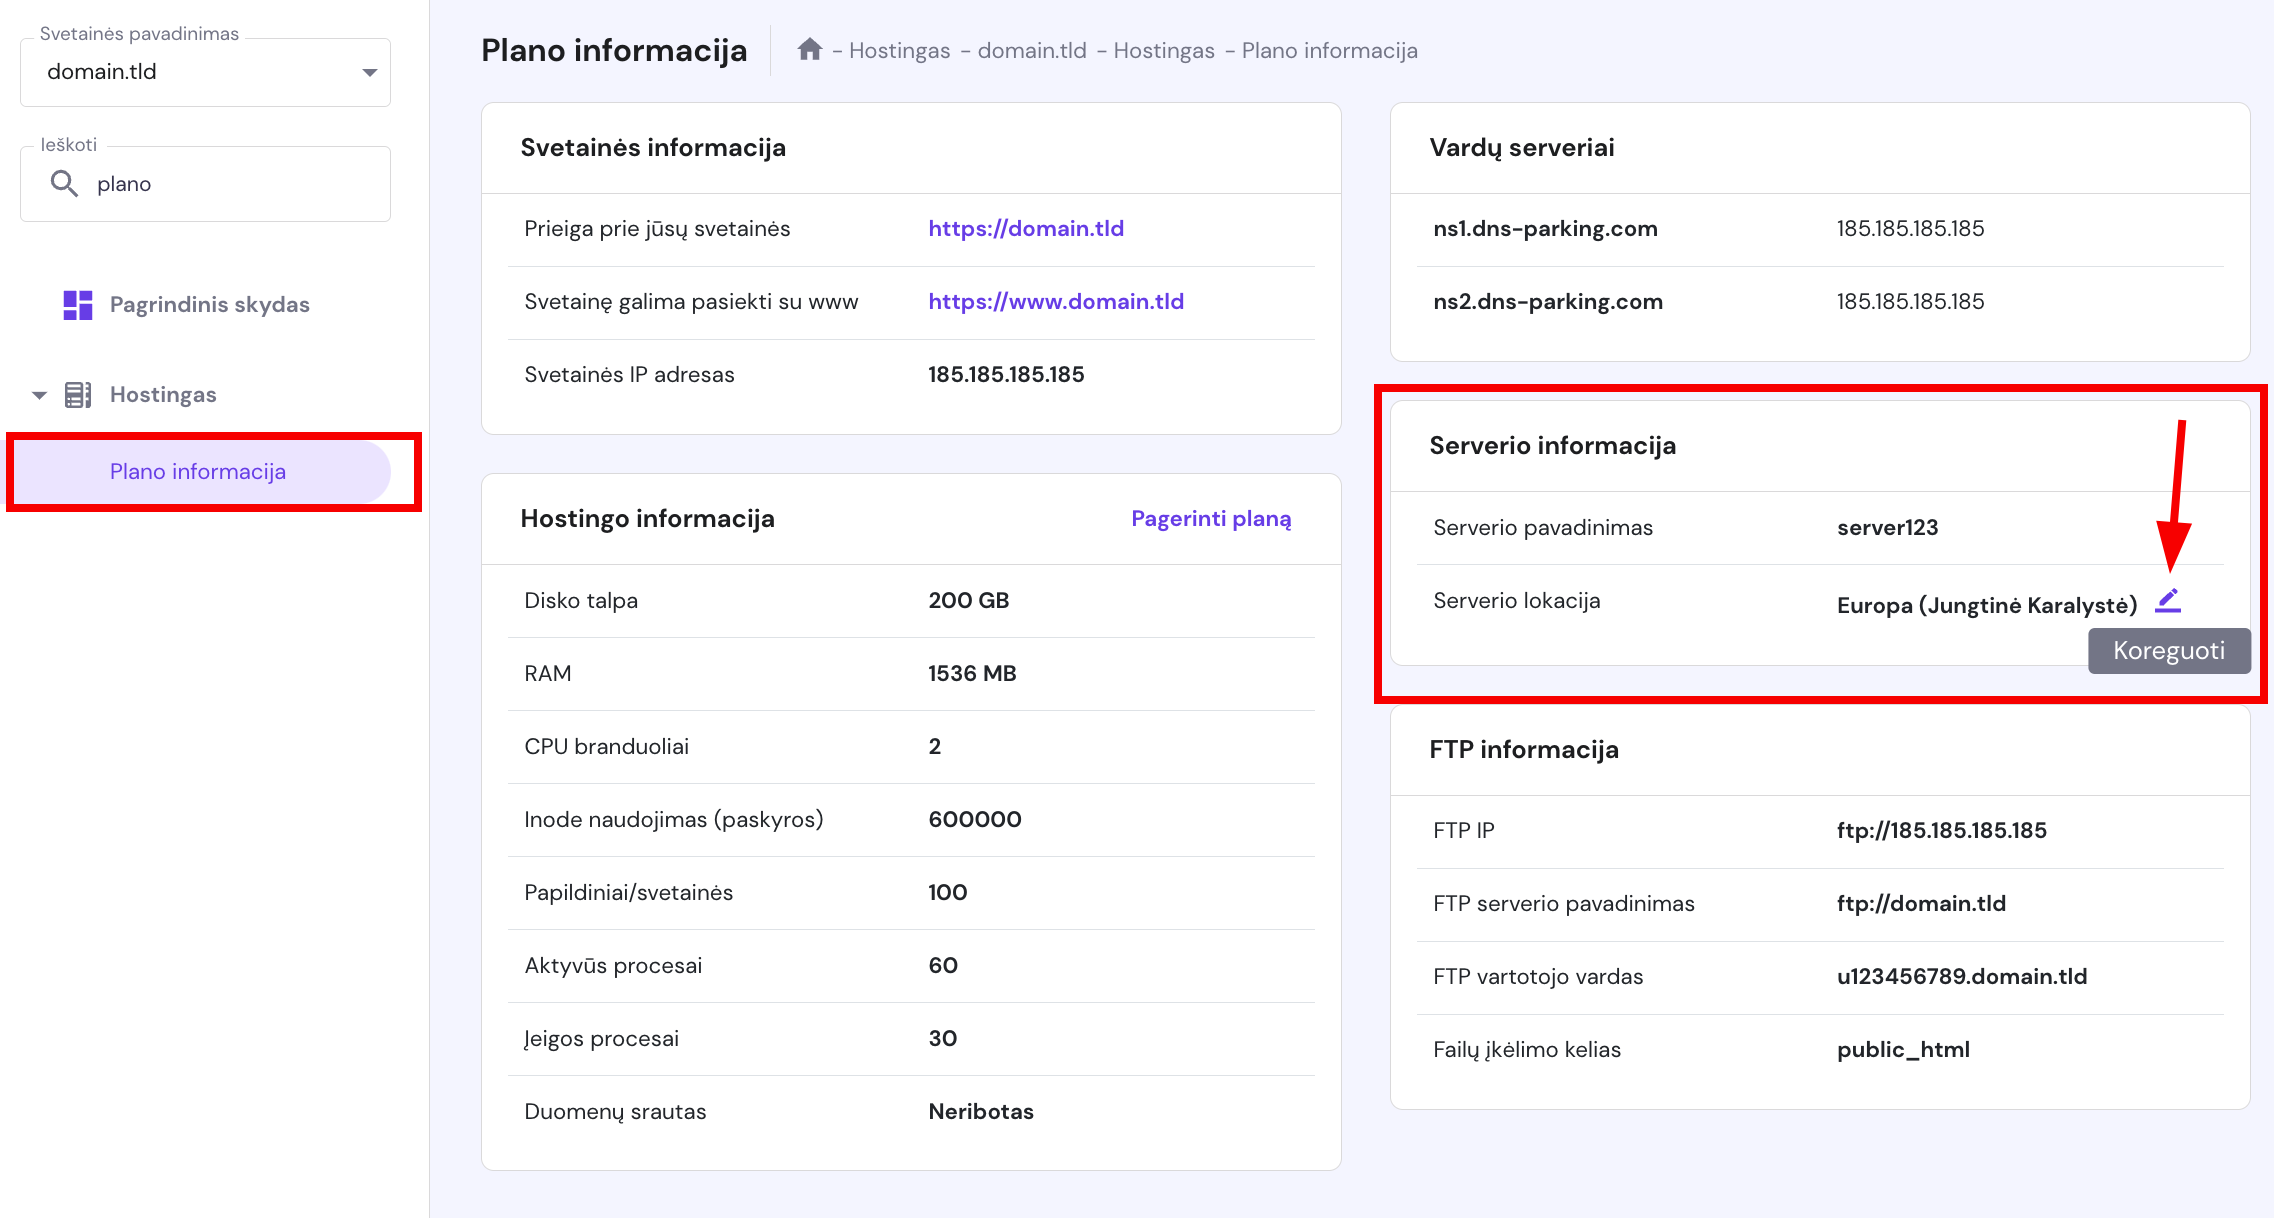Select Hostingas in the breadcrumb trail
Image resolution: width=2274 pixels, height=1218 pixels.
(x=899, y=50)
